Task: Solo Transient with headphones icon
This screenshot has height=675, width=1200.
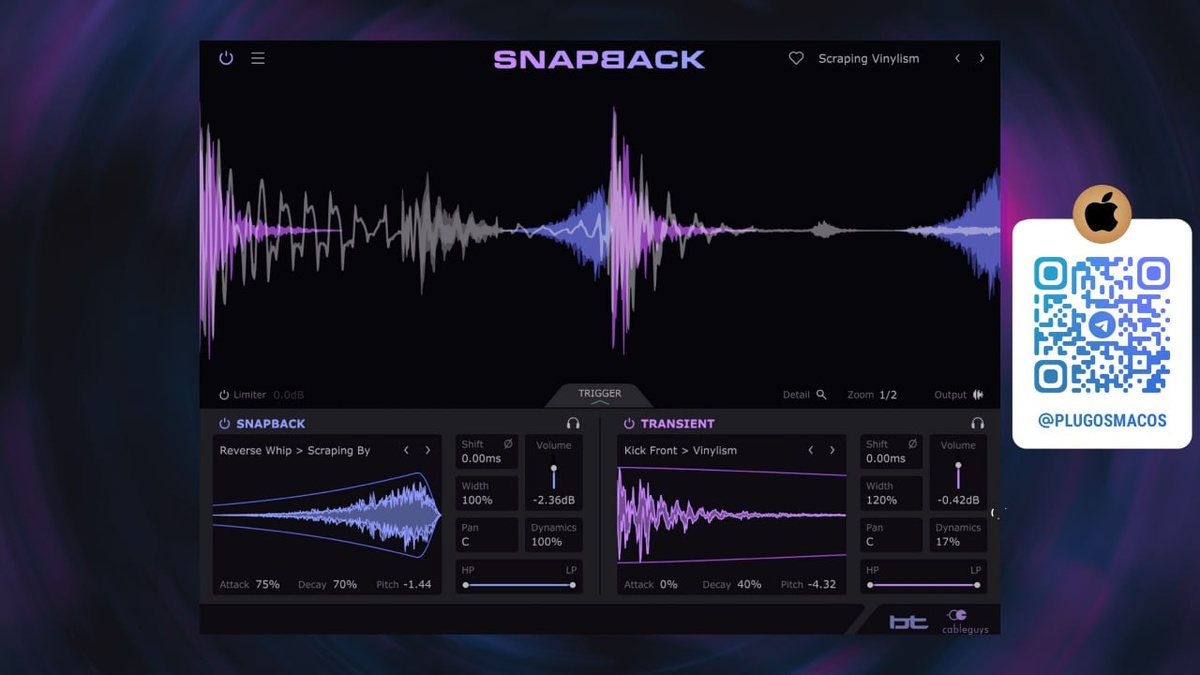Action: click(977, 424)
